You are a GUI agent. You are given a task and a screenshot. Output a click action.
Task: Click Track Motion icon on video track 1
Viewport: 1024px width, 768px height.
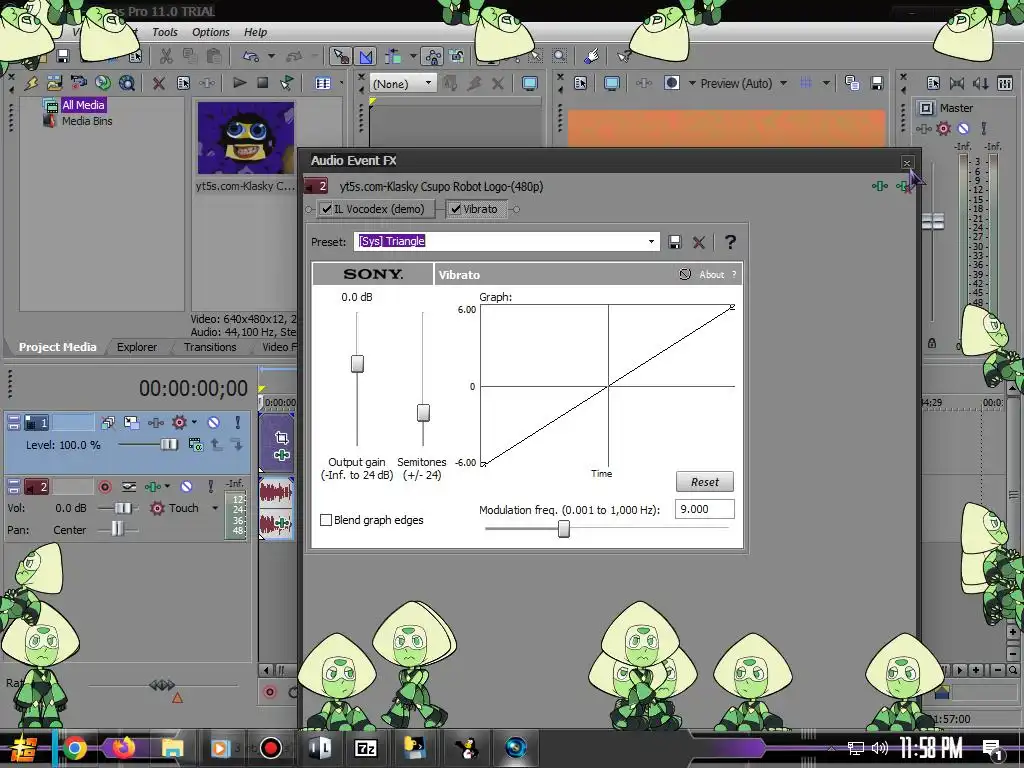pyautogui.click(x=131, y=423)
